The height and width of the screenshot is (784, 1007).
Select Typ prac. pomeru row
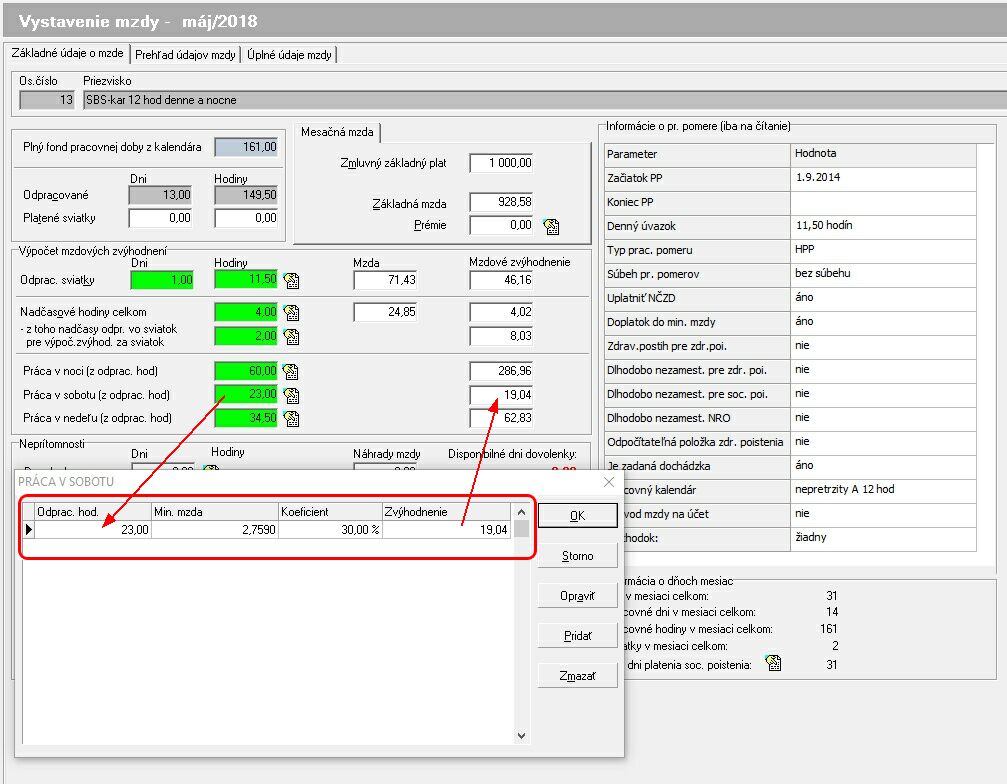click(x=790, y=250)
